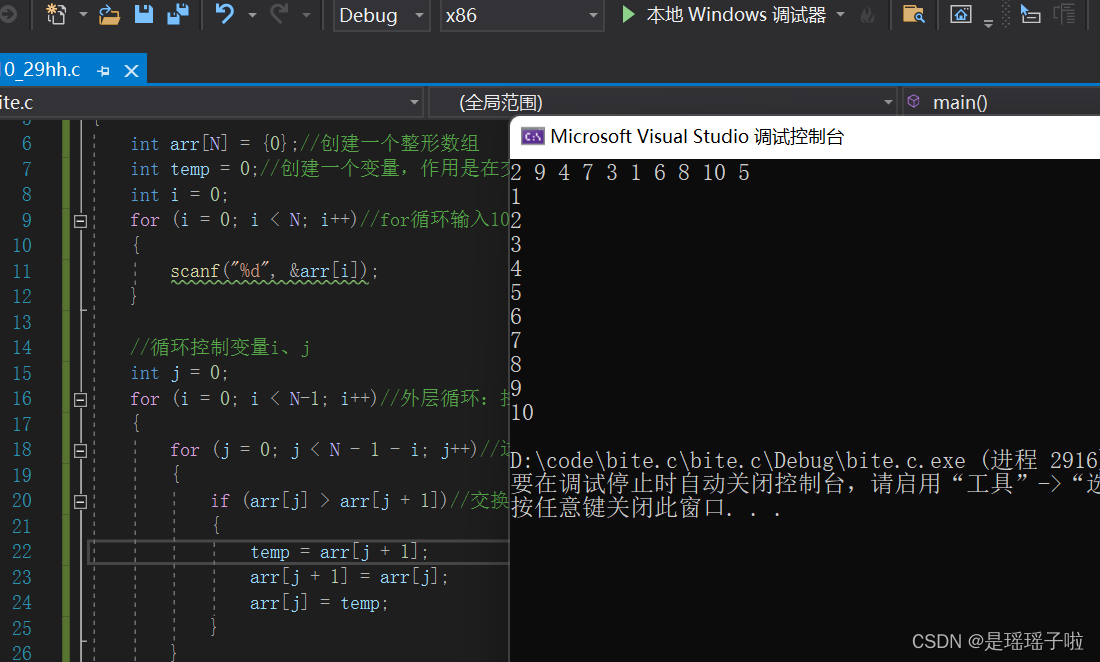The width and height of the screenshot is (1100, 662).
Task: Undo the last edit
Action: [x=224, y=14]
